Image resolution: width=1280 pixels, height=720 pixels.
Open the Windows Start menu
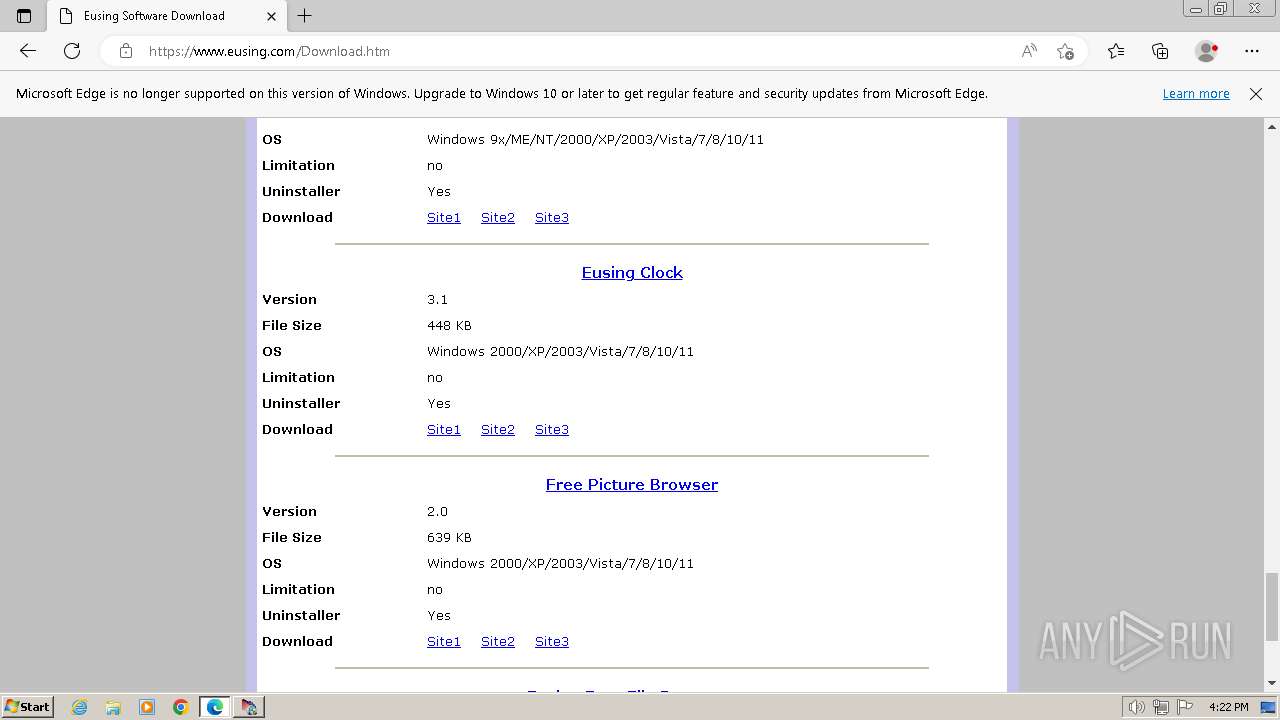pos(27,707)
